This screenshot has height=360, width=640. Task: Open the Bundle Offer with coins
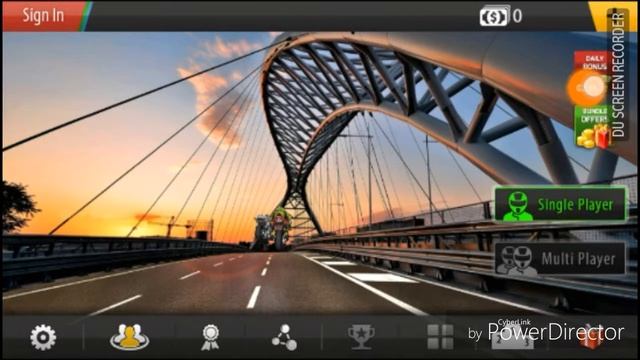pyautogui.click(x=593, y=127)
